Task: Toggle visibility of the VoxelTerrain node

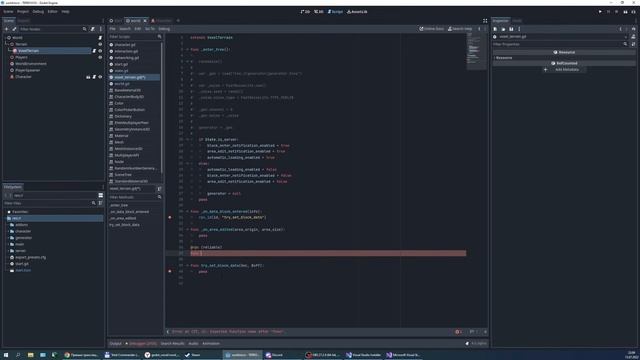Action: (x=100, y=51)
